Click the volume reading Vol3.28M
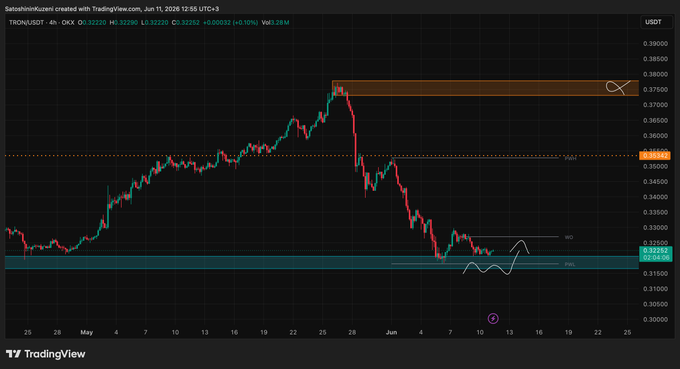This screenshot has height=369, width=680. pyautogui.click(x=275, y=23)
